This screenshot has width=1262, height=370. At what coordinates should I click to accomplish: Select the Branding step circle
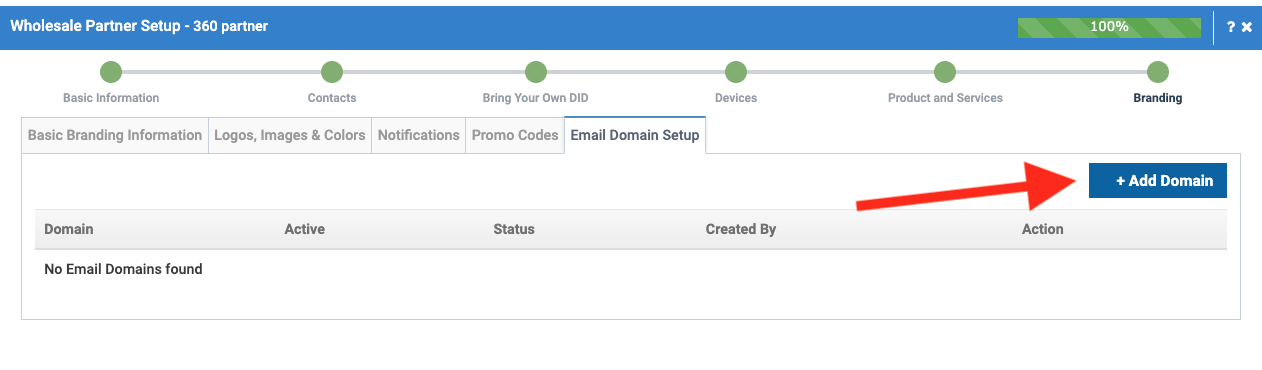tap(1158, 72)
